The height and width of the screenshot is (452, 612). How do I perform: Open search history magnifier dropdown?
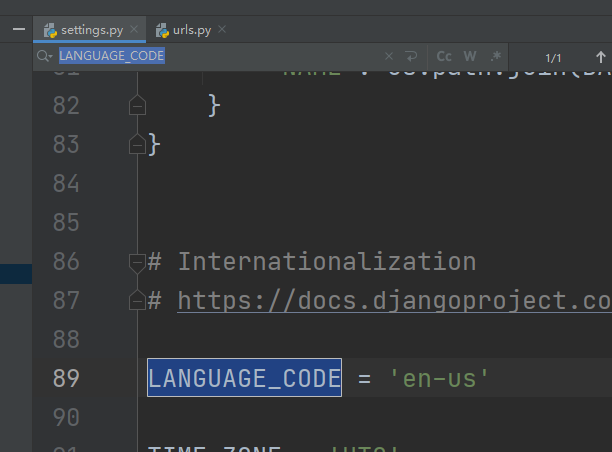pos(44,56)
